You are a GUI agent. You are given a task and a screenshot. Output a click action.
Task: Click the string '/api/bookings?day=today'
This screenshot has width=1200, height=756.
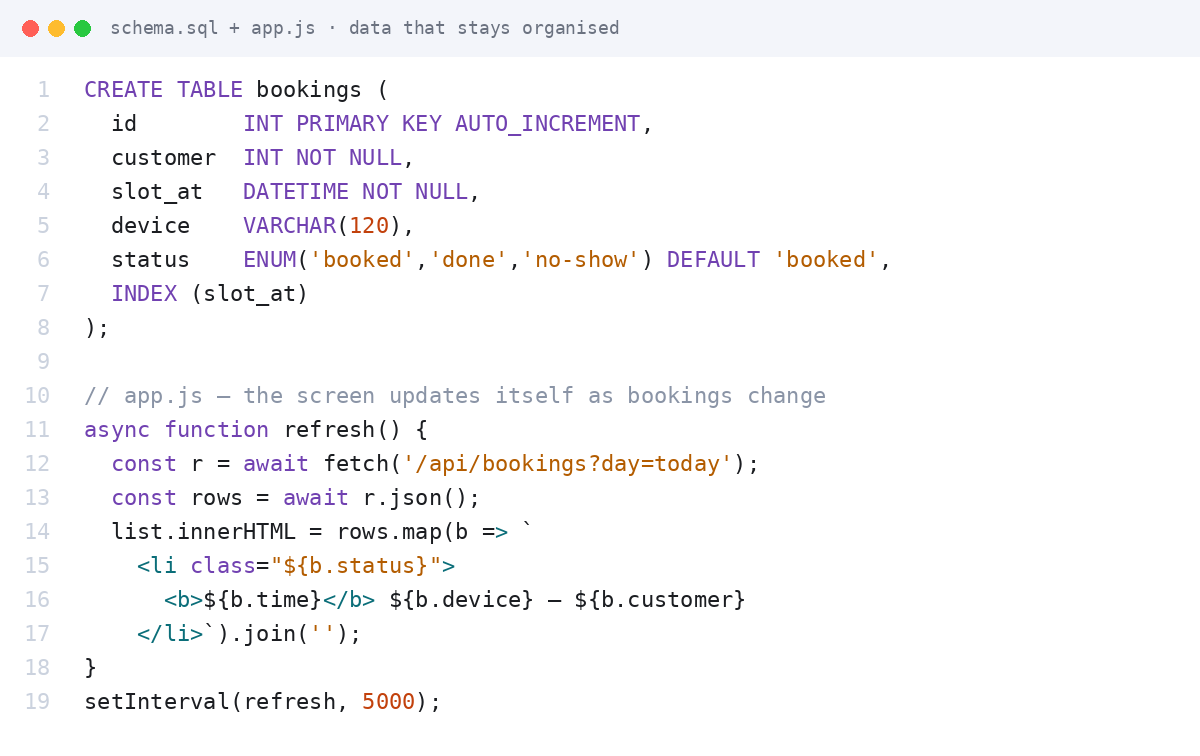(x=567, y=464)
